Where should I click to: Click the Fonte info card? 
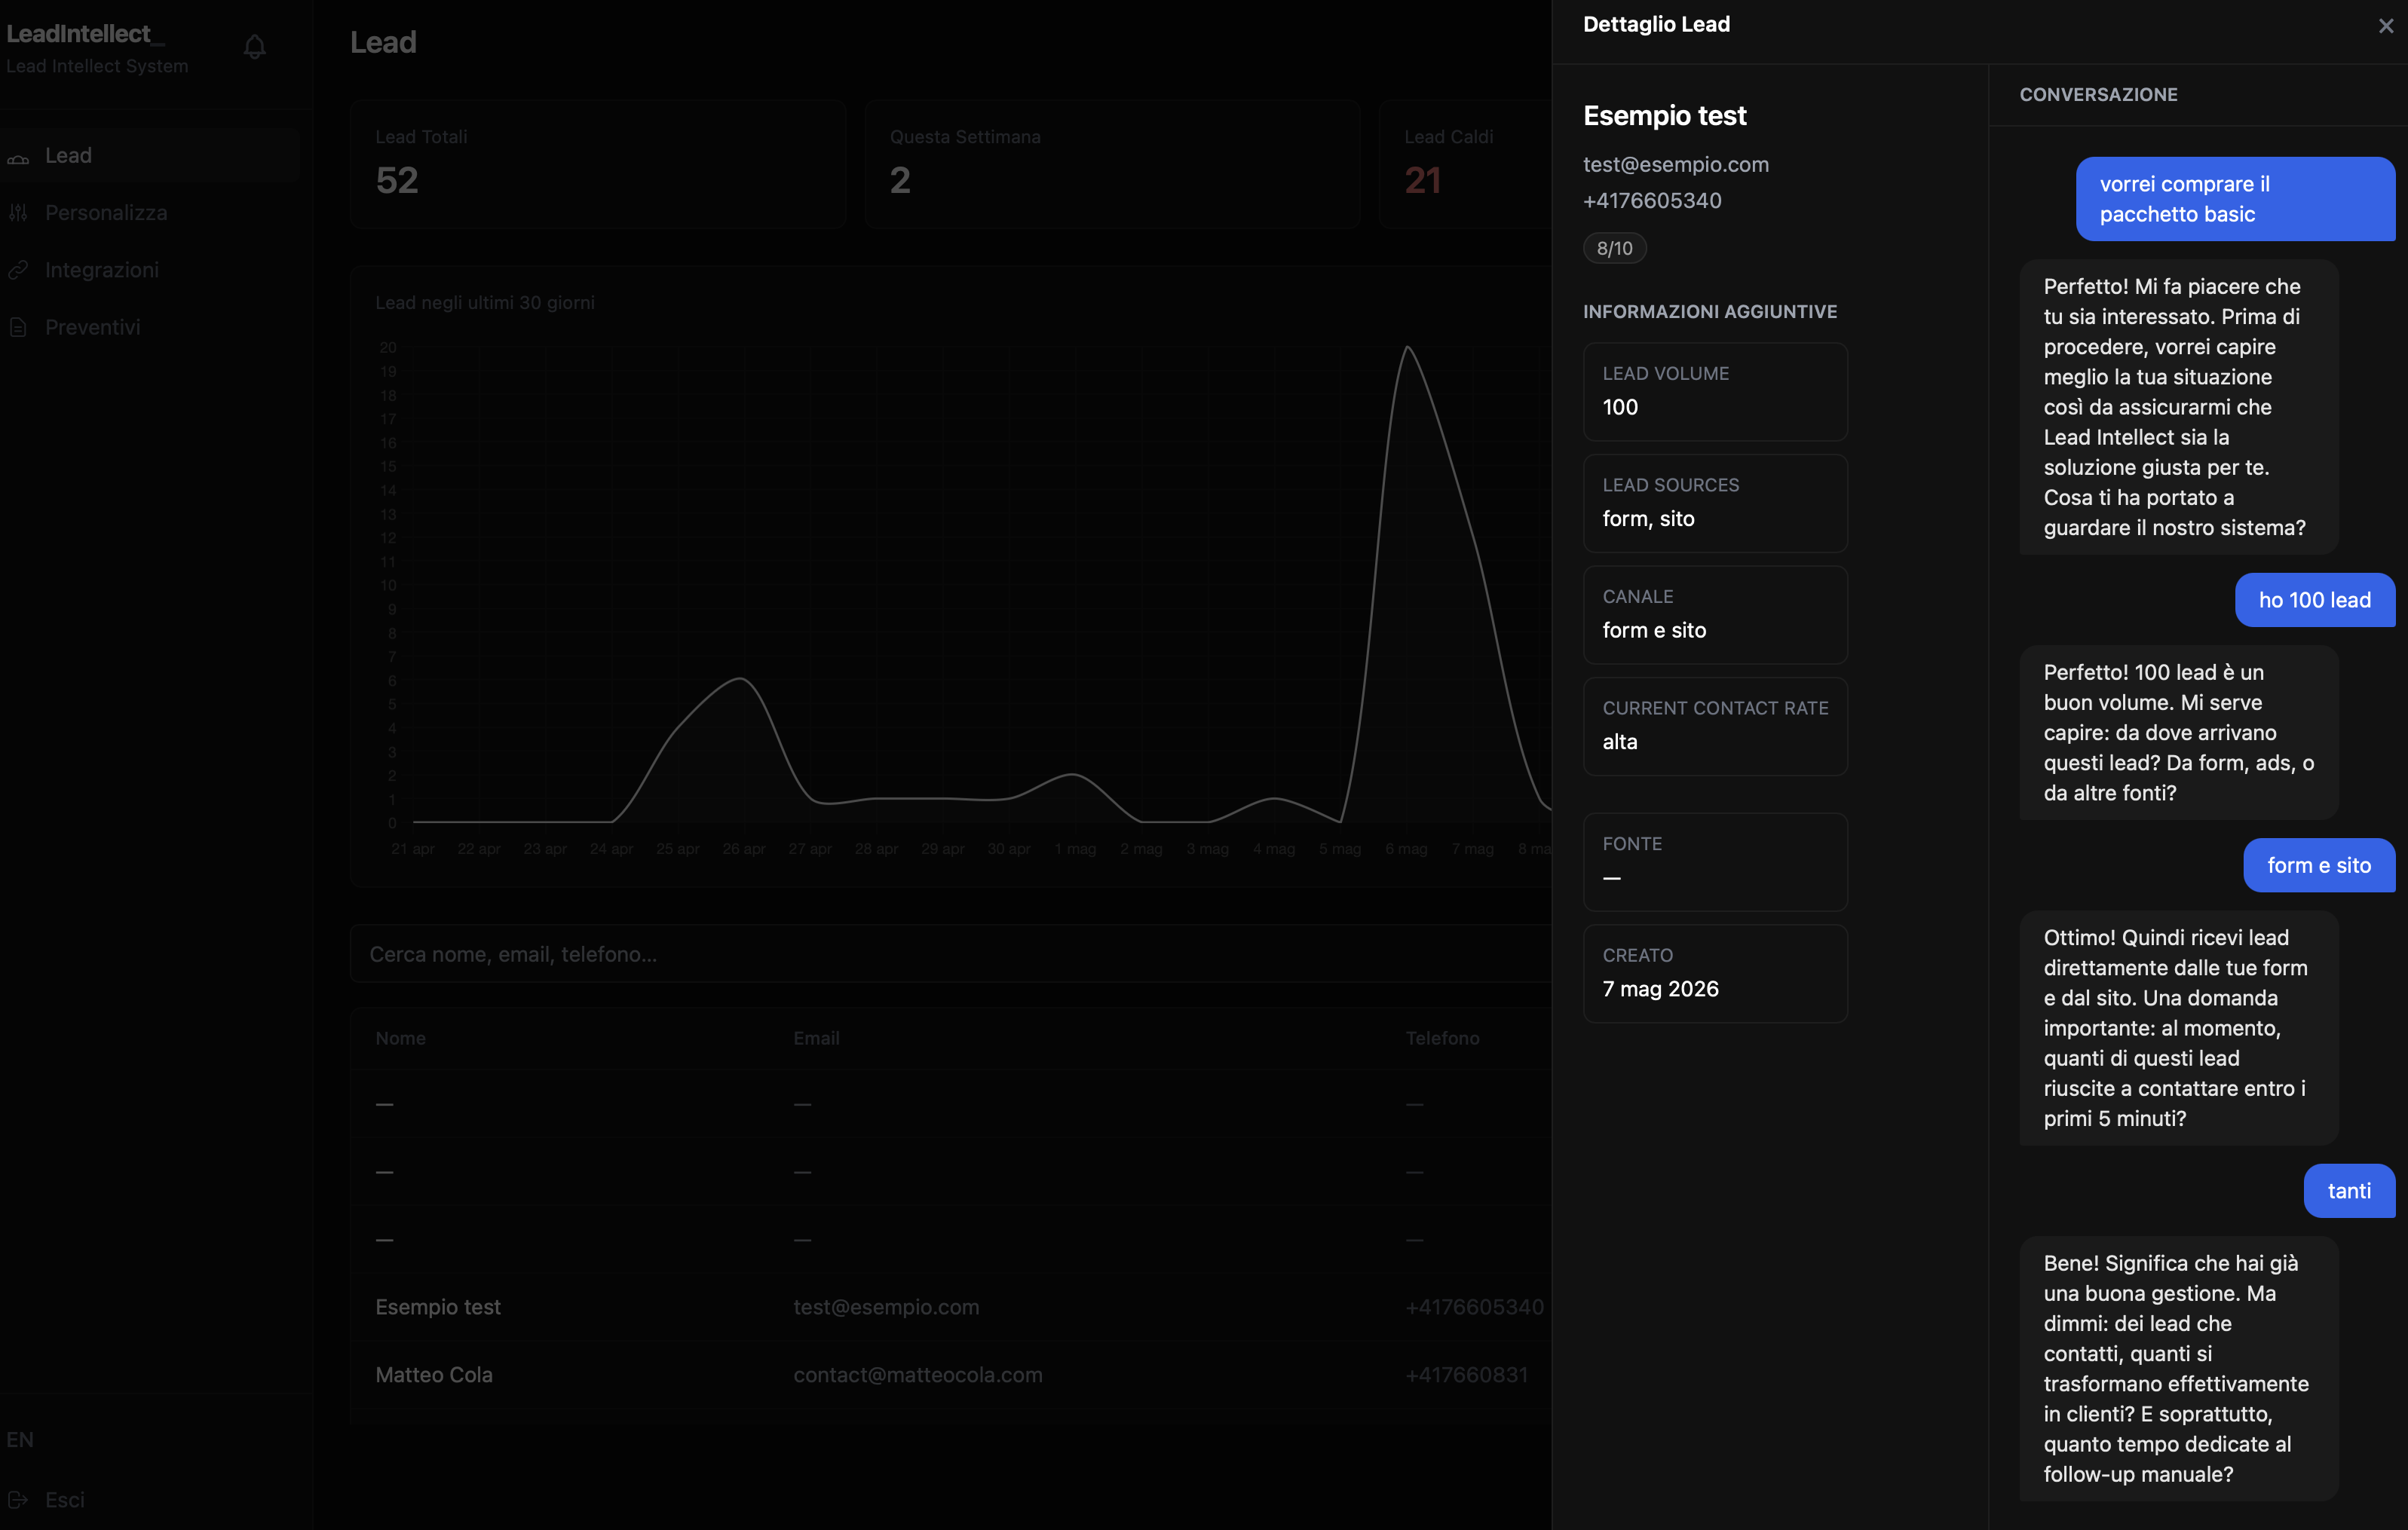pos(1715,861)
